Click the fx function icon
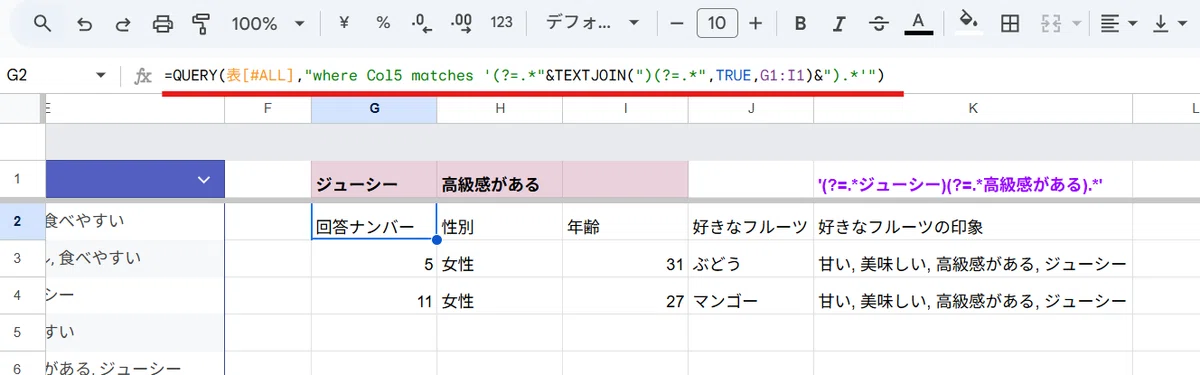Image resolution: width=1200 pixels, height=375 pixels. 143,76
